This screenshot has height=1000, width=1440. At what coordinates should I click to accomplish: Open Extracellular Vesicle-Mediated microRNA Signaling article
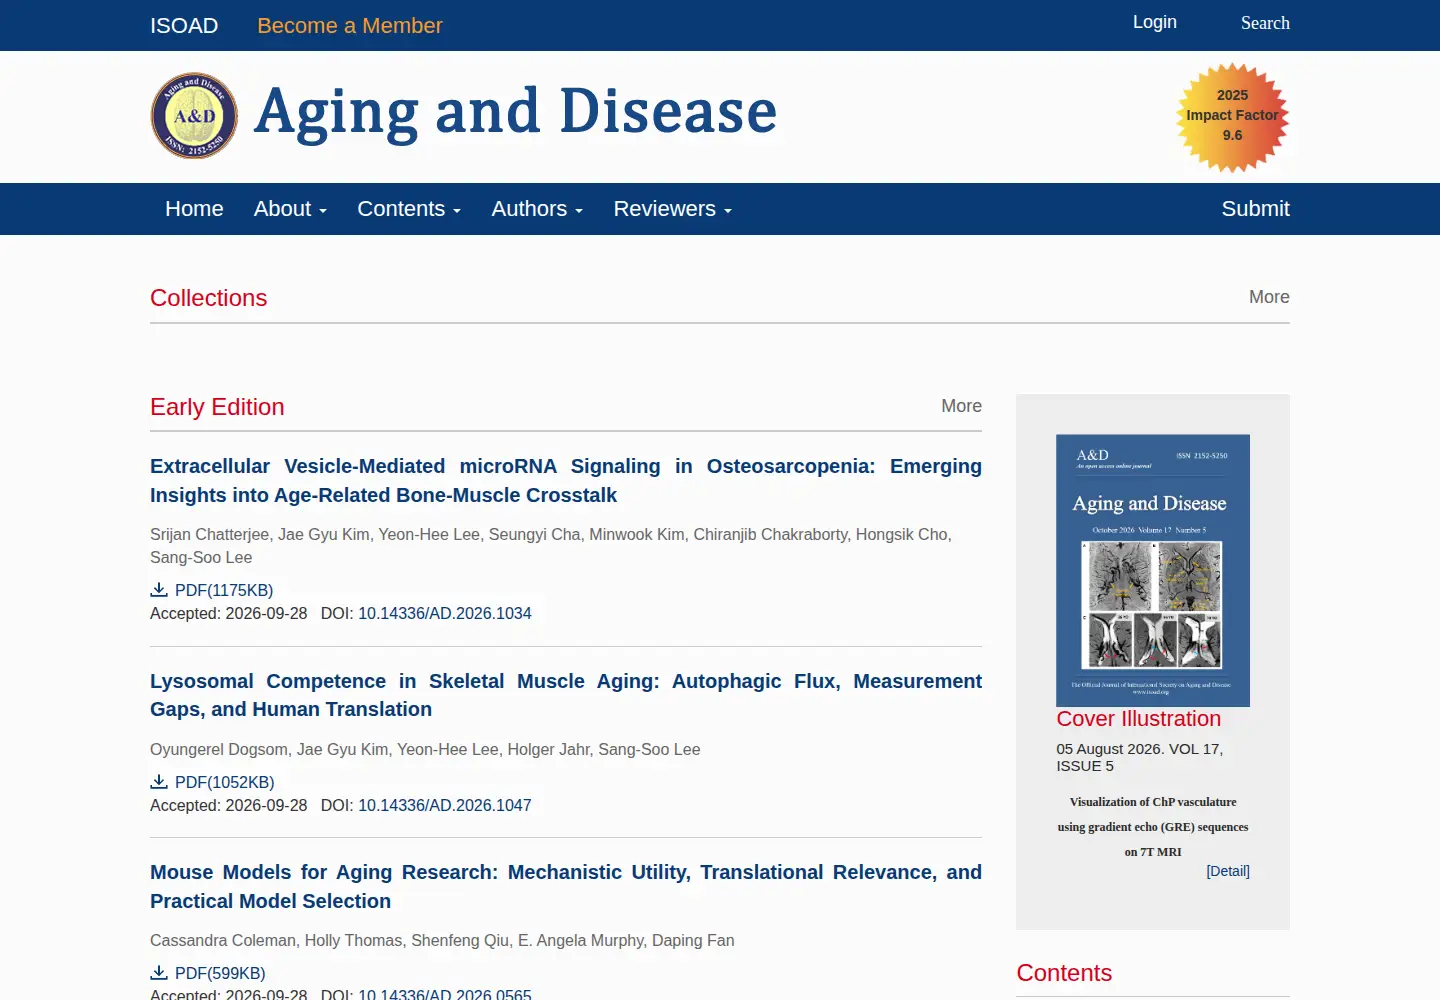point(566,481)
